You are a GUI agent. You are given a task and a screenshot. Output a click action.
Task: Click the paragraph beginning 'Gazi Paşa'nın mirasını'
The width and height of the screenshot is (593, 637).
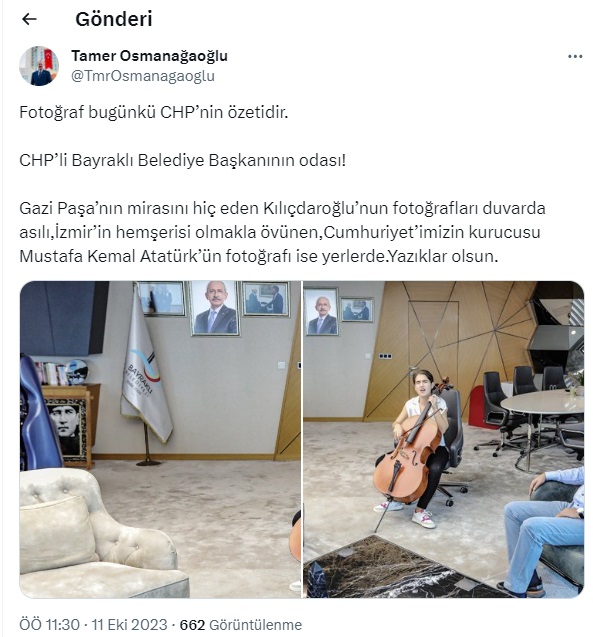(282, 232)
